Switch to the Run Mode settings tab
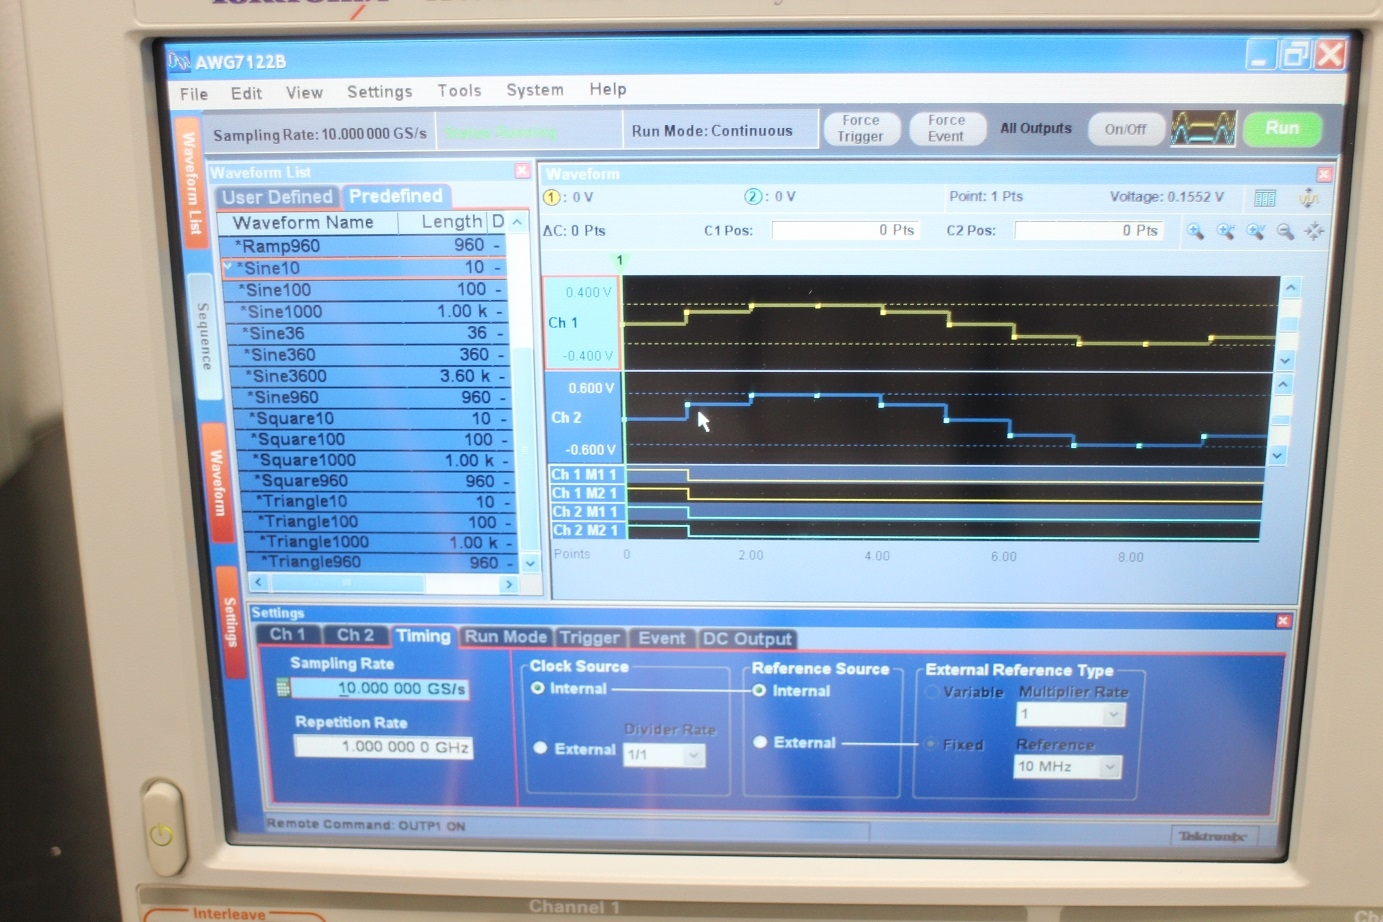Screen dimensions: 1383x922 (505, 637)
